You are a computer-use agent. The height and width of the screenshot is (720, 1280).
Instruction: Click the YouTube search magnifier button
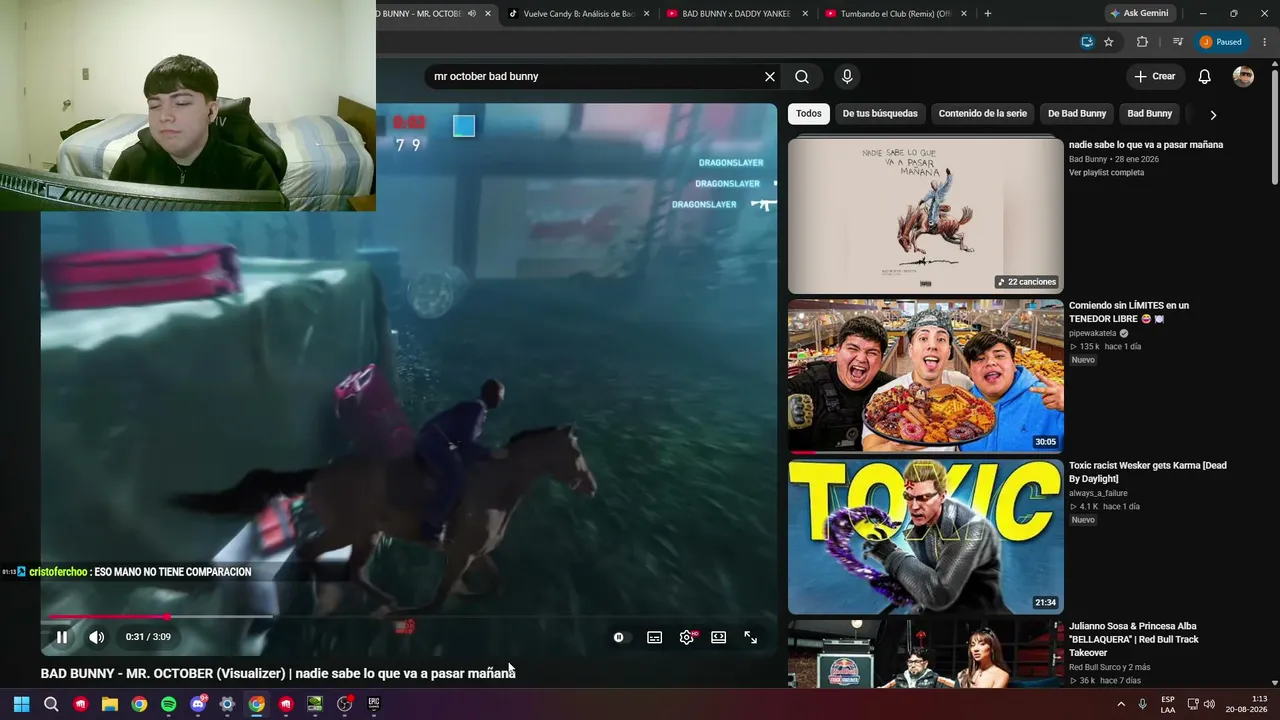(802, 76)
